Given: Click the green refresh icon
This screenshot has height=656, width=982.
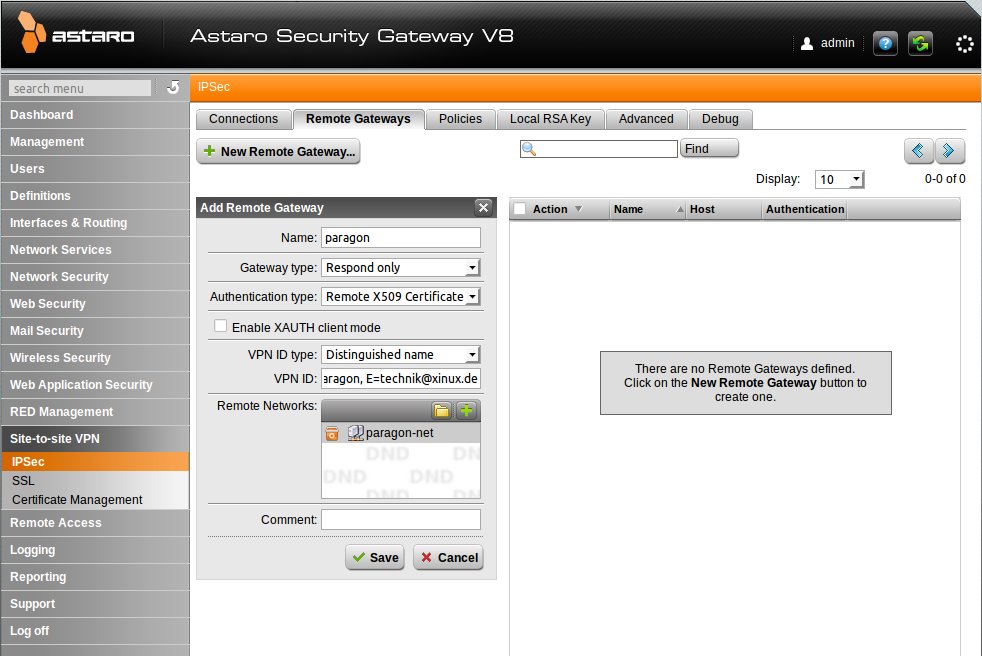Looking at the screenshot, I should click(x=919, y=44).
